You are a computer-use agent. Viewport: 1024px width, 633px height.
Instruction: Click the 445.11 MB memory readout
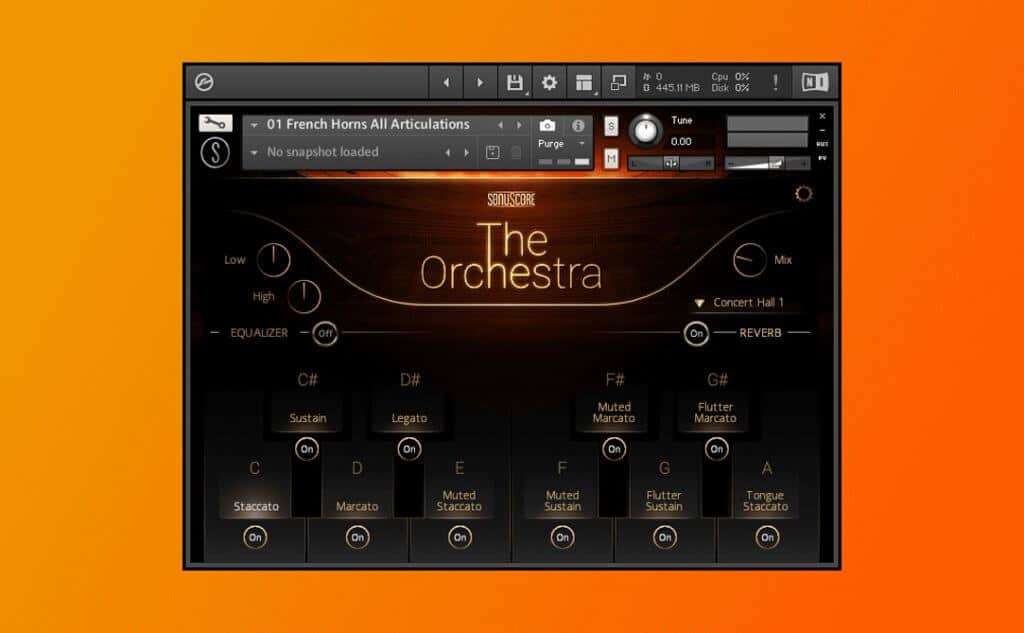point(677,88)
